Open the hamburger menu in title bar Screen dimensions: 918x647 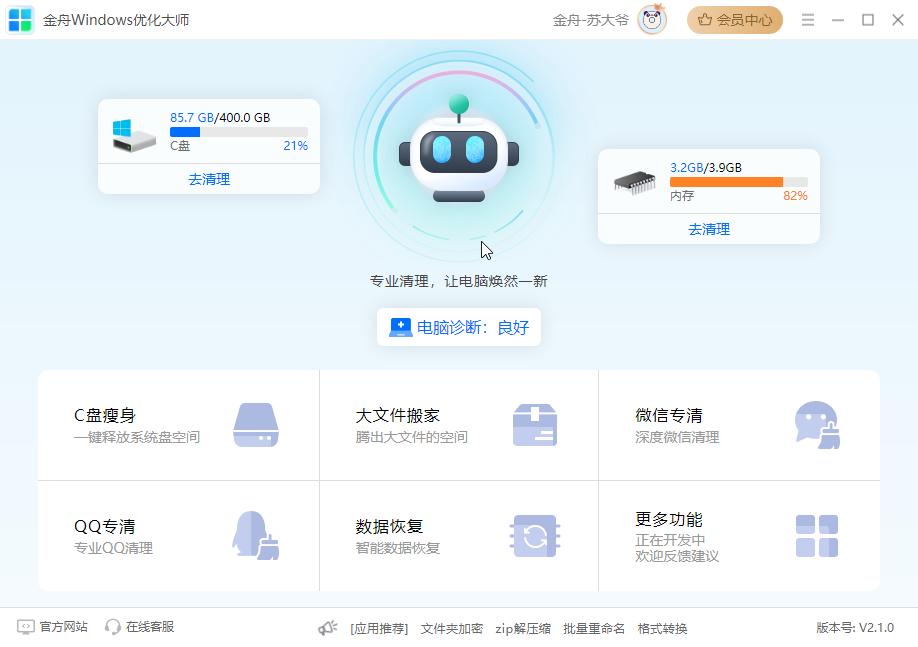pyautogui.click(x=808, y=20)
